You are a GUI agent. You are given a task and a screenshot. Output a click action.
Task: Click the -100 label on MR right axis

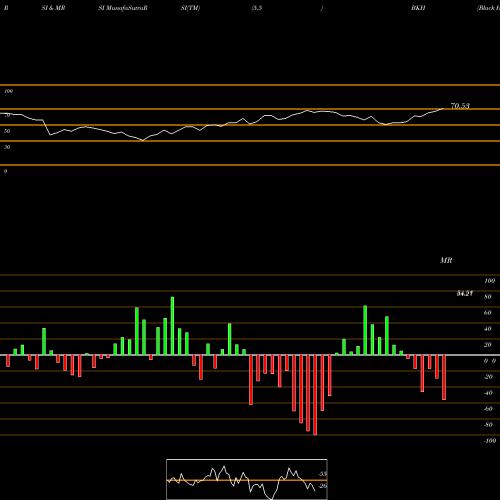pyautogui.click(x=490, y=441)
